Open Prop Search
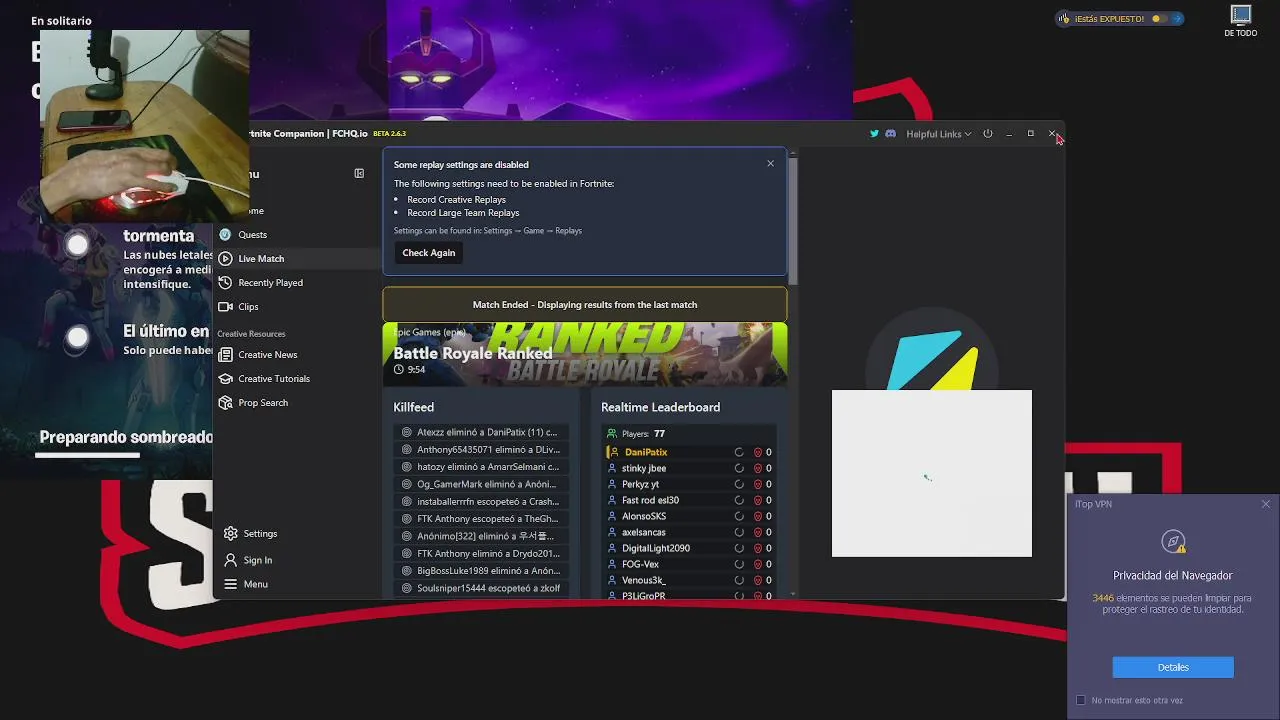Screen dimensions: 1280x720 [x=297, y=403]
